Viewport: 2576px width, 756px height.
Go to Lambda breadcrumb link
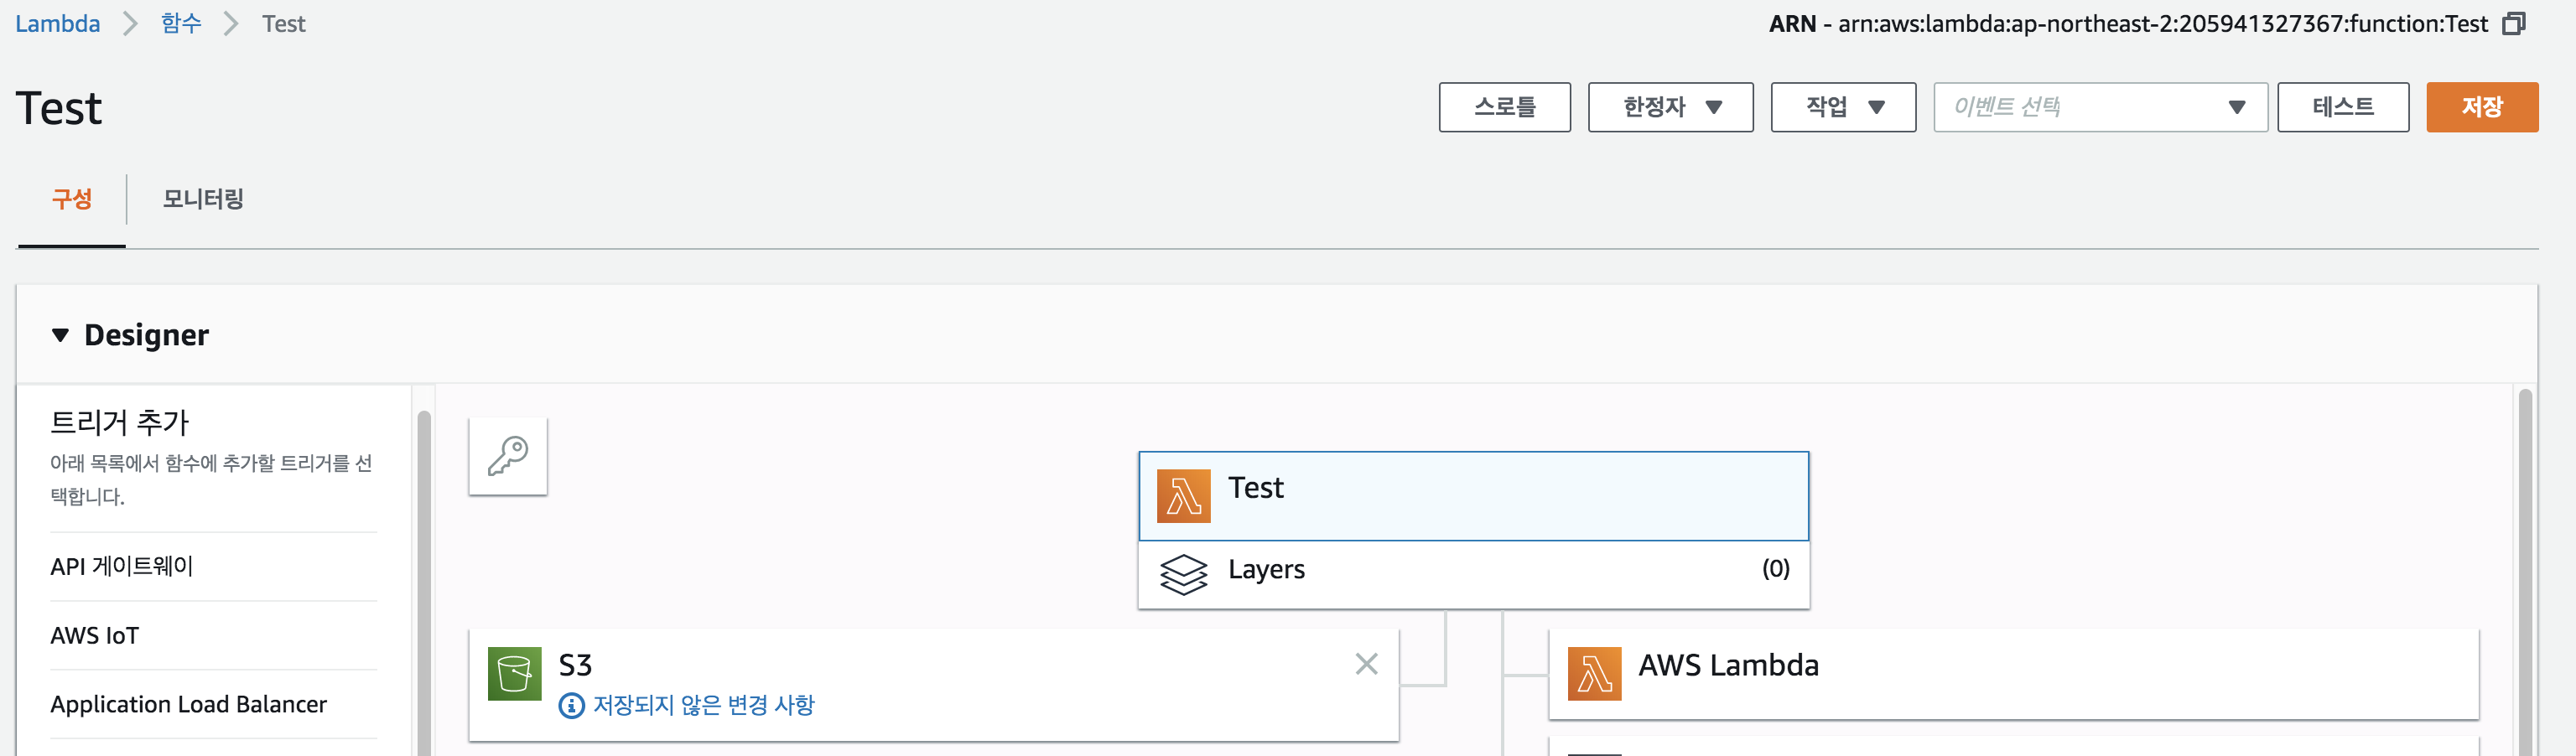coord(58,24)
